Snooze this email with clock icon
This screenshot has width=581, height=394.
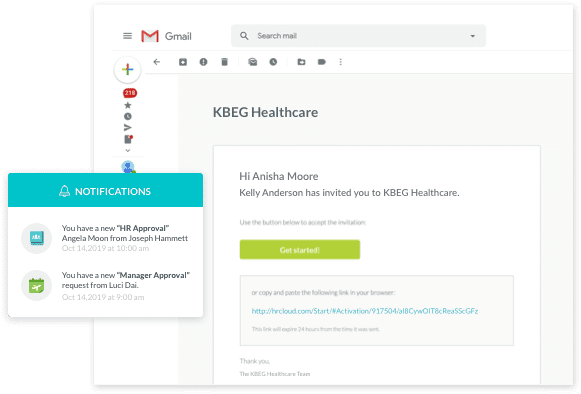click(273, 62)
